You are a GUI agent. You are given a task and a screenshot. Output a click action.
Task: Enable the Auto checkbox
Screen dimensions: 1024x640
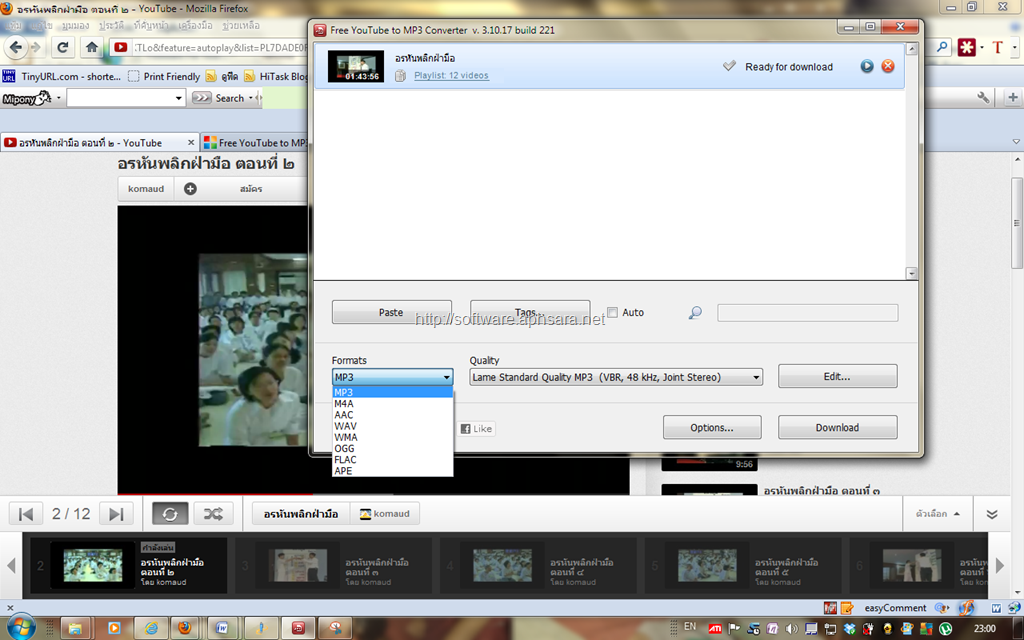[613, 312]
